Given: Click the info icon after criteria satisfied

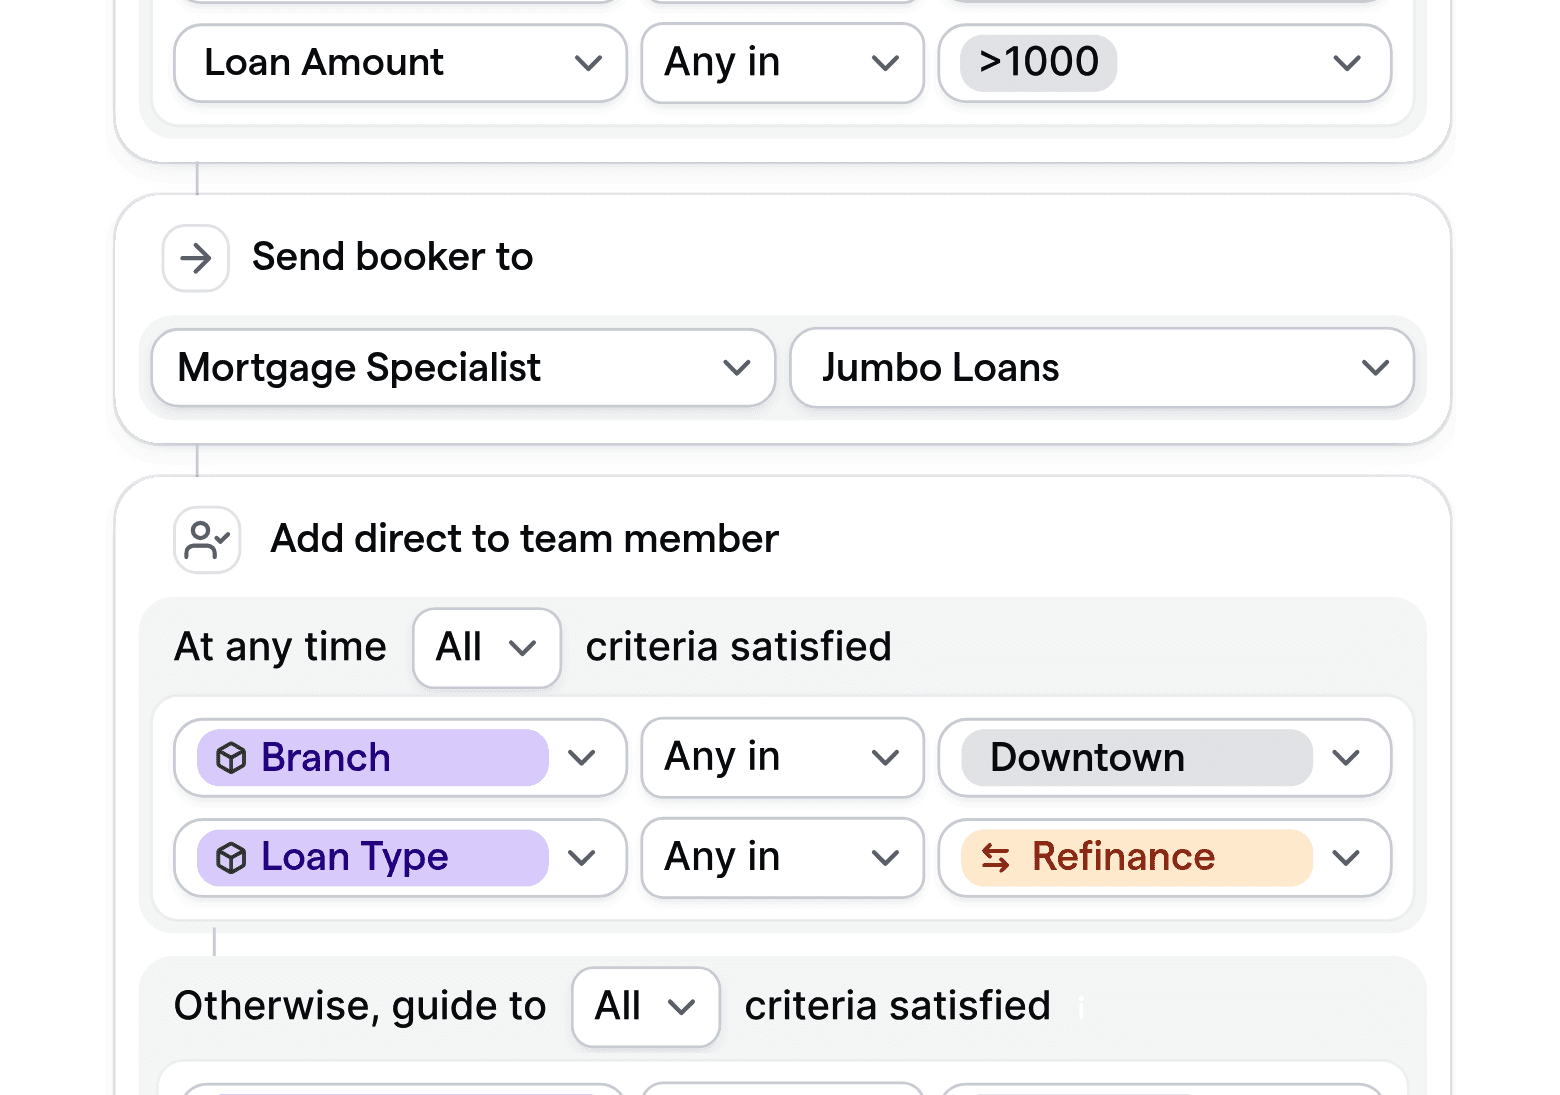Looking at the screenshot, I should point(1081,1009).
